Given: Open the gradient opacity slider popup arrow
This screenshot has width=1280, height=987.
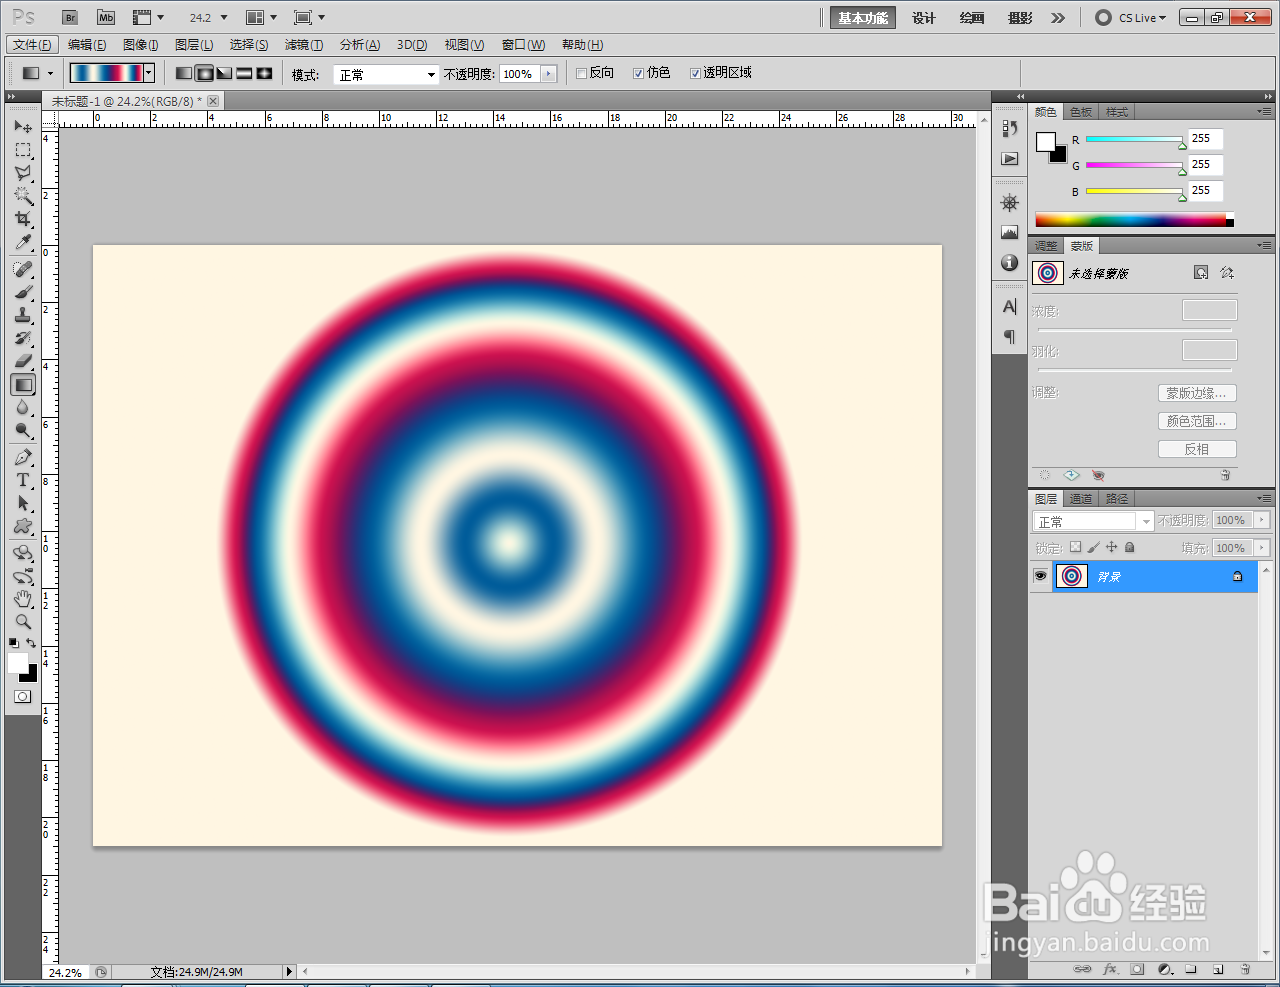Looking at the screenshot, I should point(548,74).
